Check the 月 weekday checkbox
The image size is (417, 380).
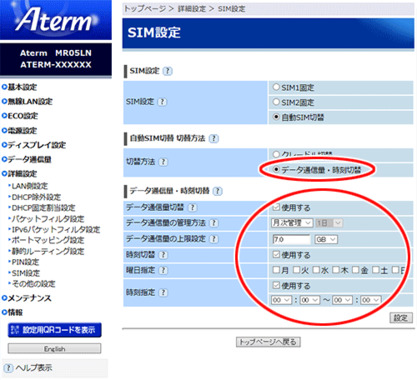pyautogui.click(x=276, y=270)
